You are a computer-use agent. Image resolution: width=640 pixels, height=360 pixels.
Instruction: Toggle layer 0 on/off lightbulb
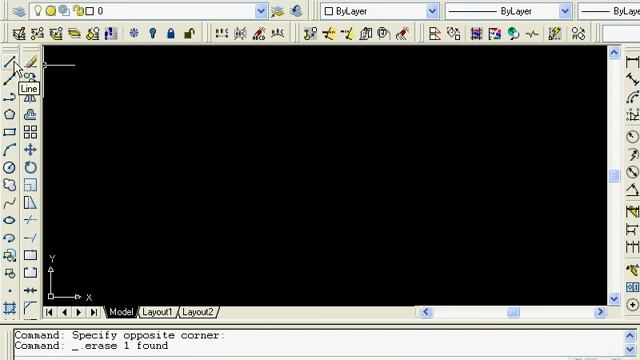[38, 11]
